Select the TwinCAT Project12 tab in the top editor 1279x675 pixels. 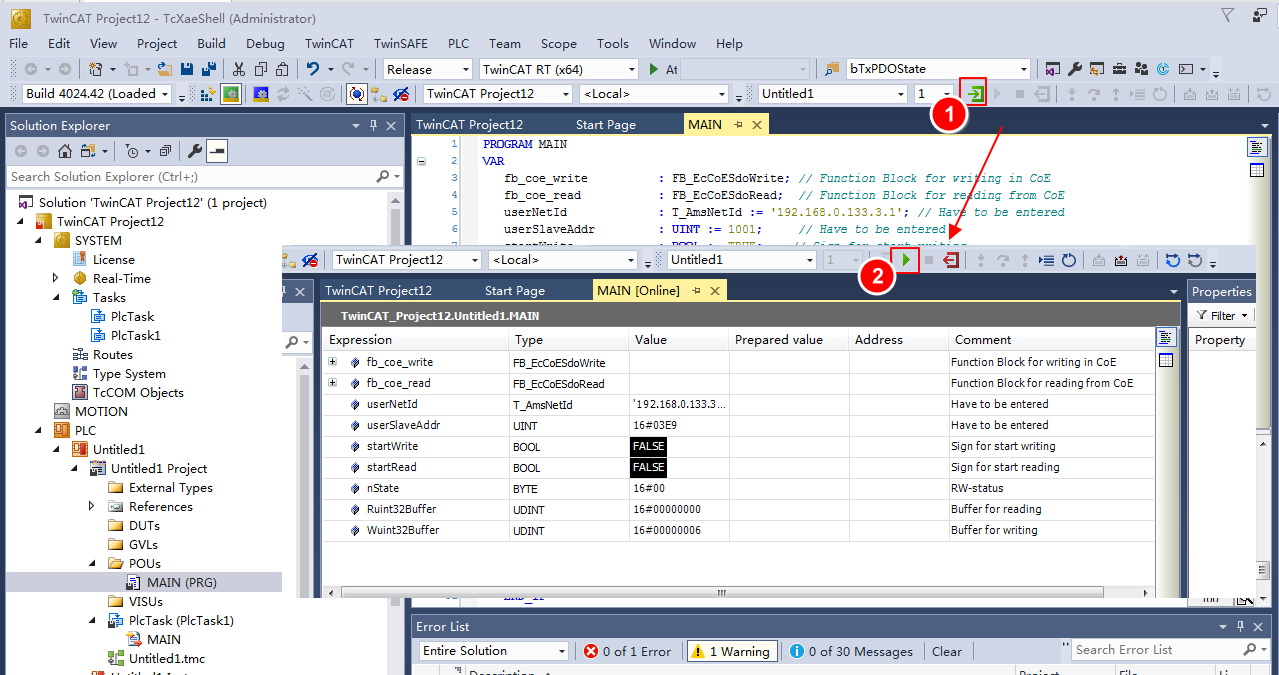pyautogui.click(x=469, y=125)
